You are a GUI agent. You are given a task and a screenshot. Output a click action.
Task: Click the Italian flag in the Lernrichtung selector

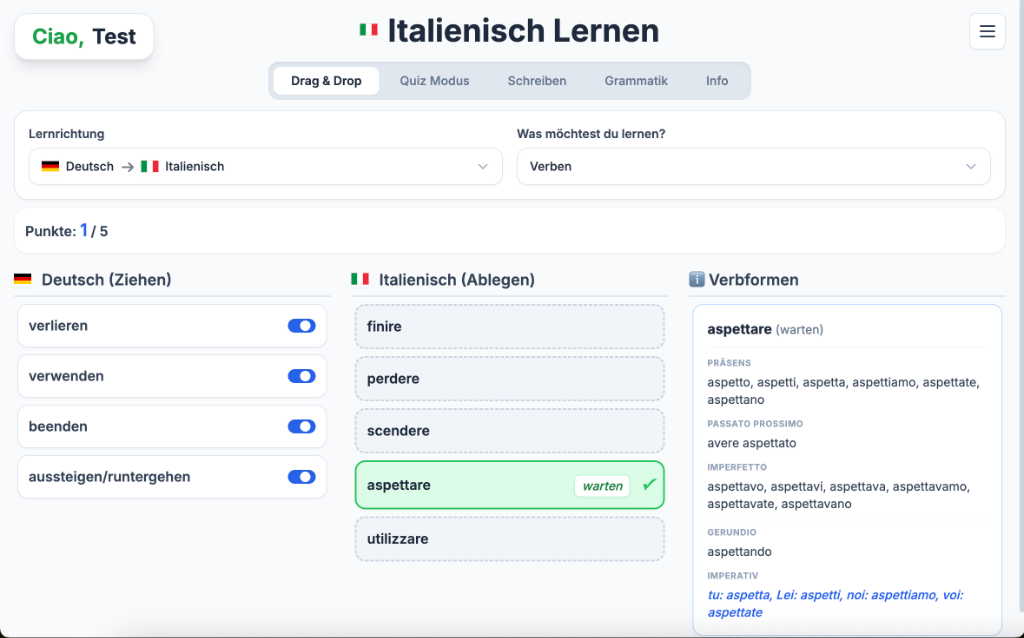(x=150, y=167)
